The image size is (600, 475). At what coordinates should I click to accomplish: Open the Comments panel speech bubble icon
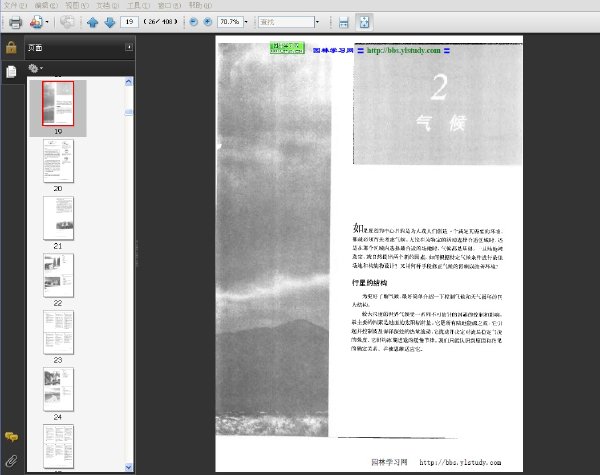[11, 437]
